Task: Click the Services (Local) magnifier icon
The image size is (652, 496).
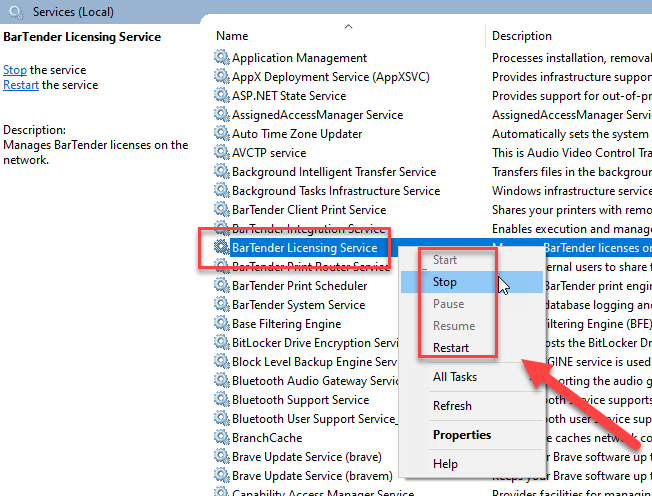Action: (15, 12)
